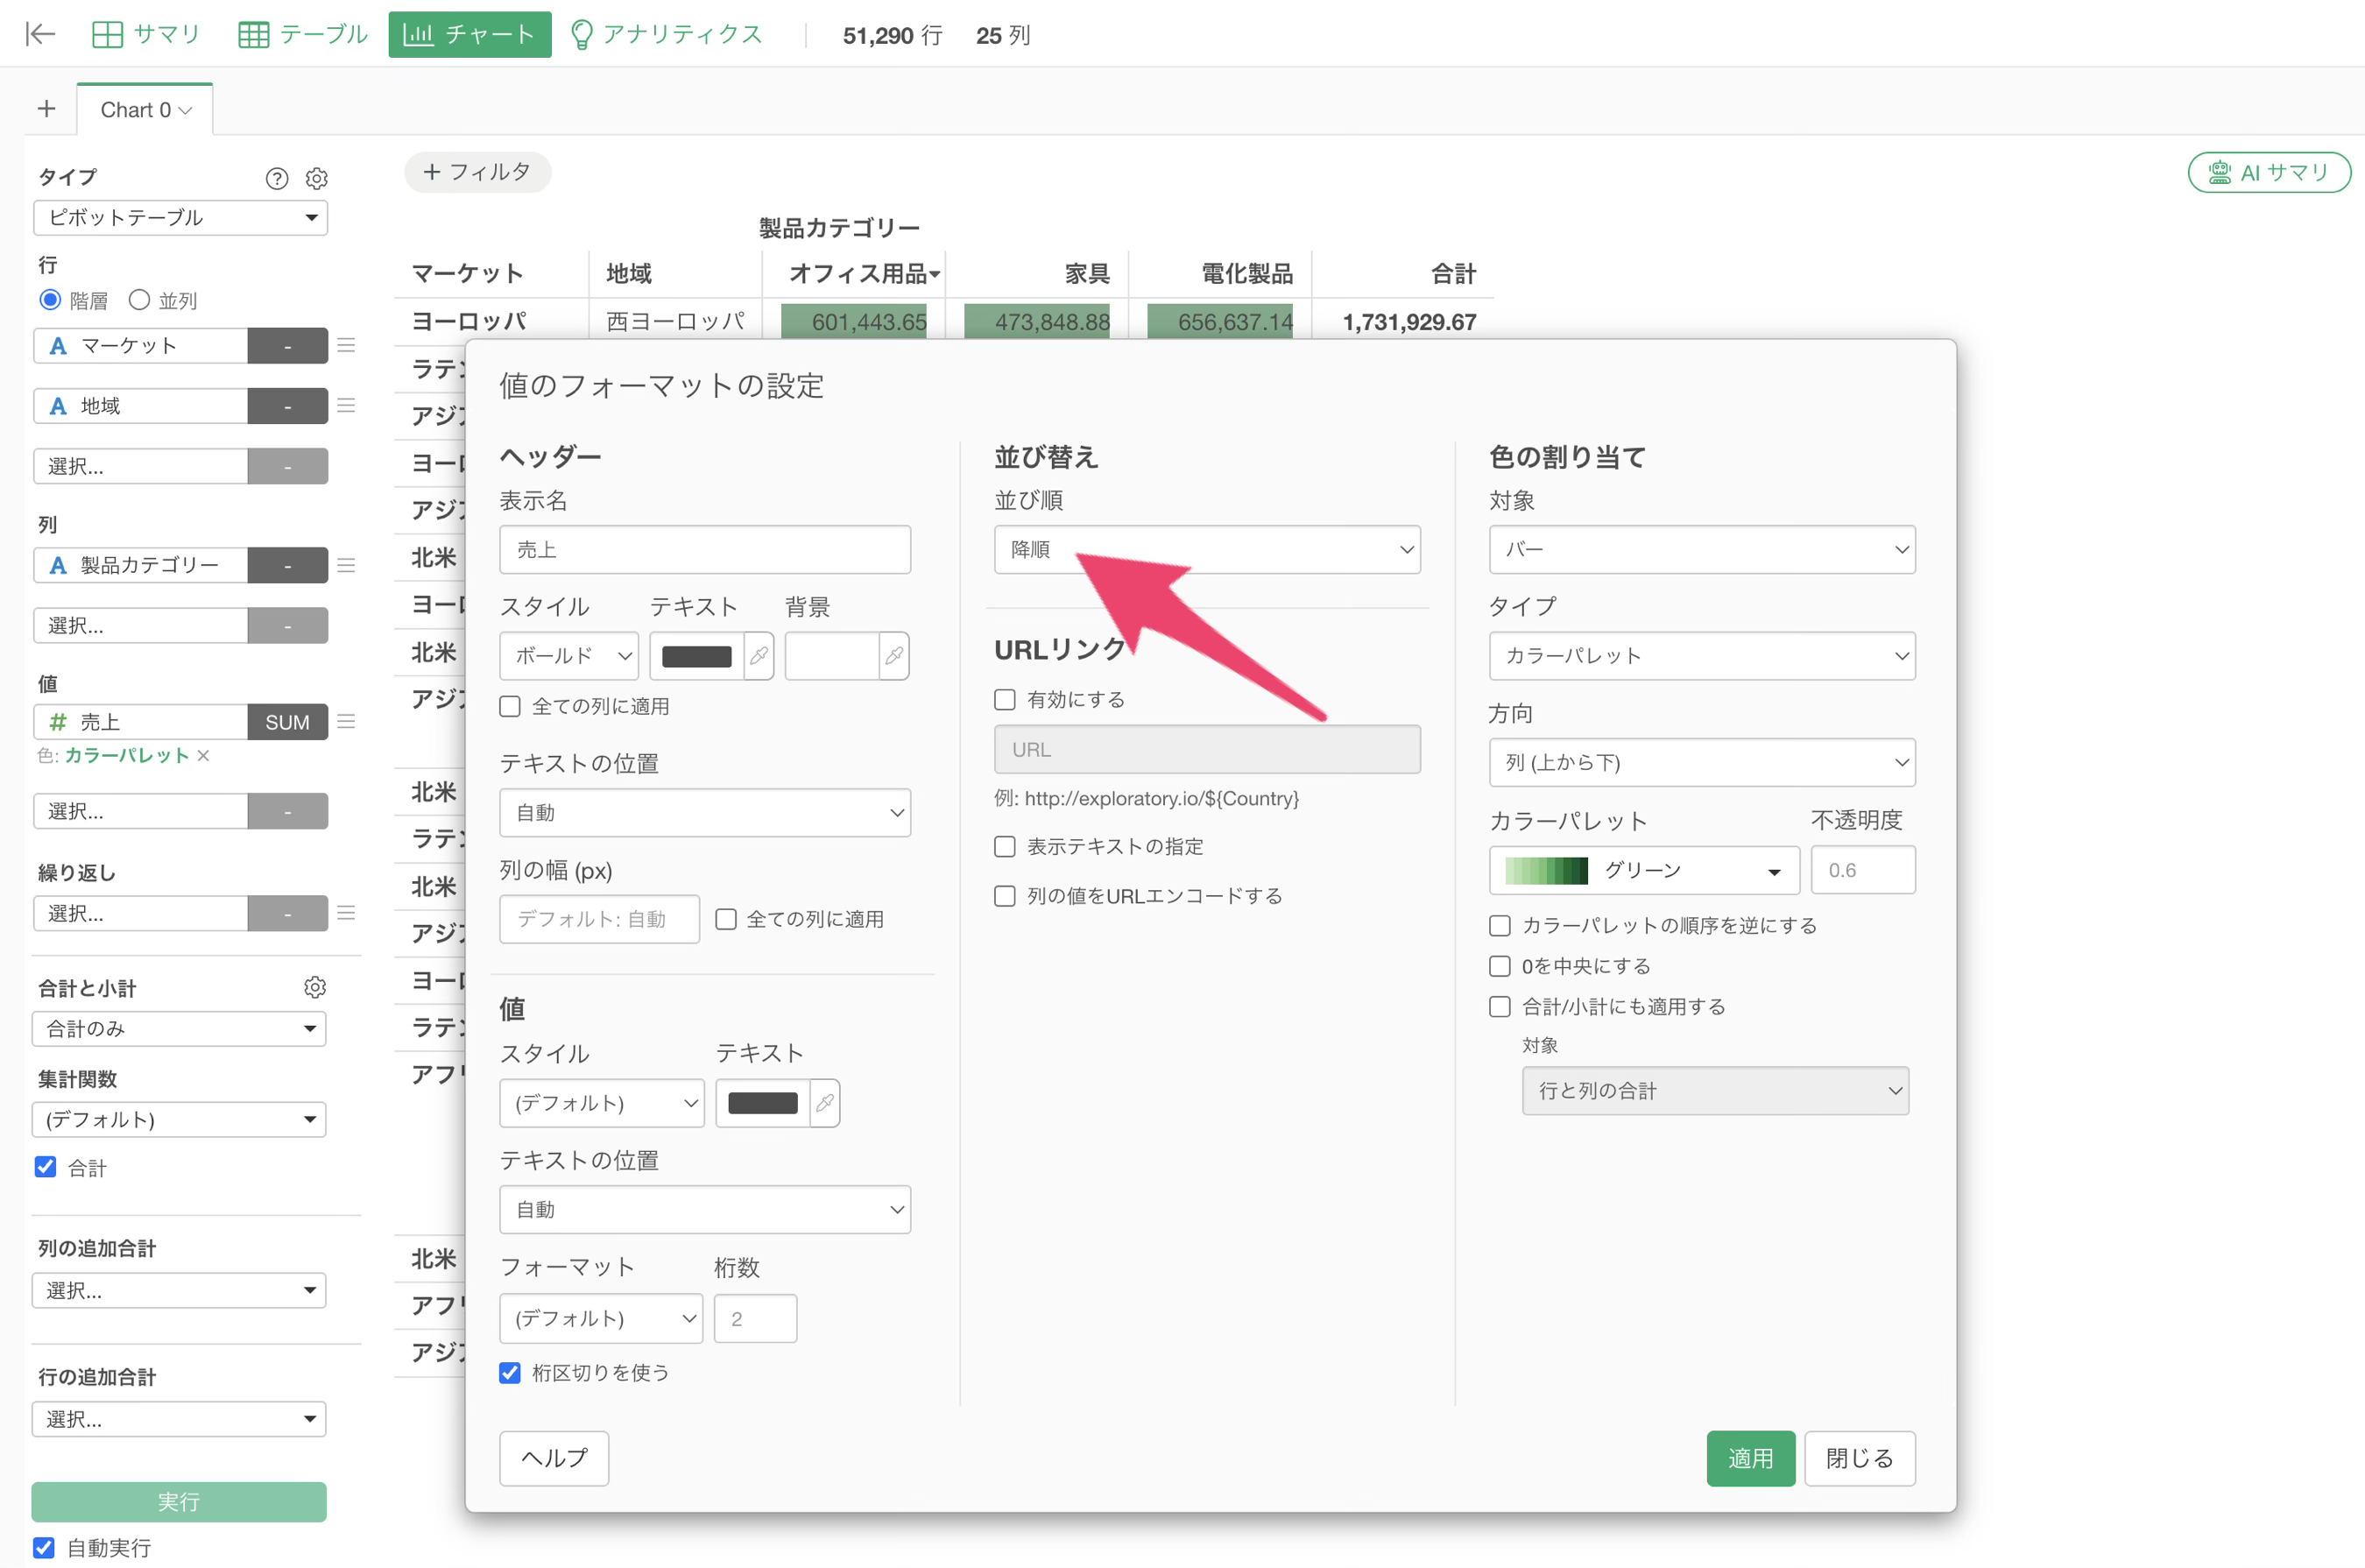Open menu icon beside 地域 row field

(346, 405)
